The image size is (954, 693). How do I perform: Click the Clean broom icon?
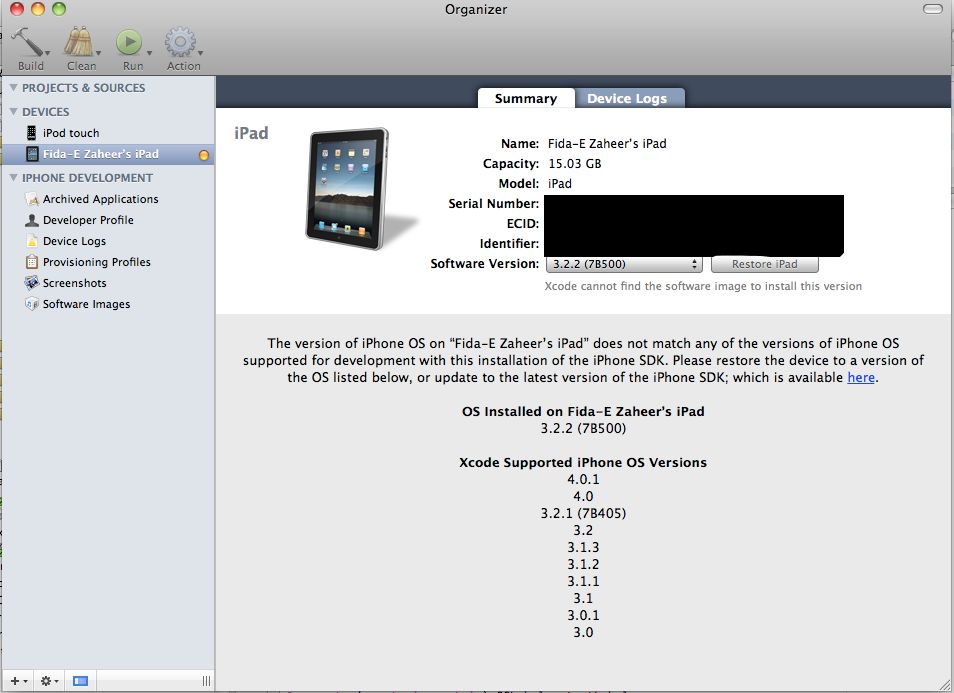tap(78, 42)
